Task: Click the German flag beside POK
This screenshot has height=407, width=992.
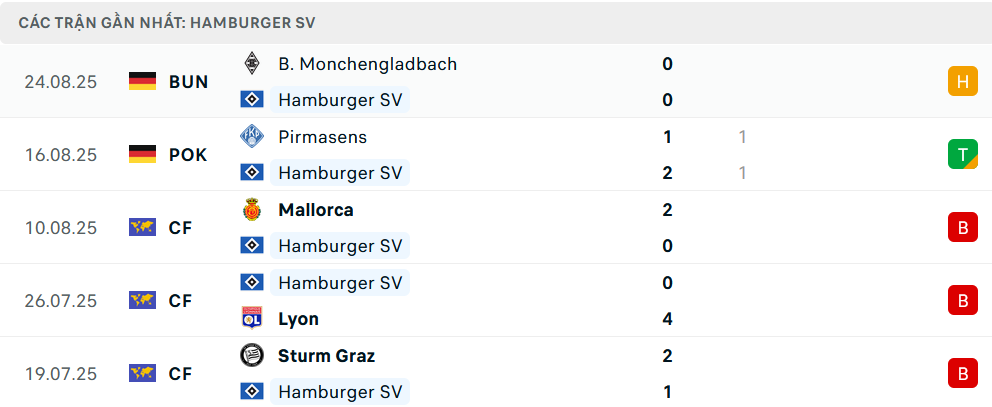Action: click(143, 155)
